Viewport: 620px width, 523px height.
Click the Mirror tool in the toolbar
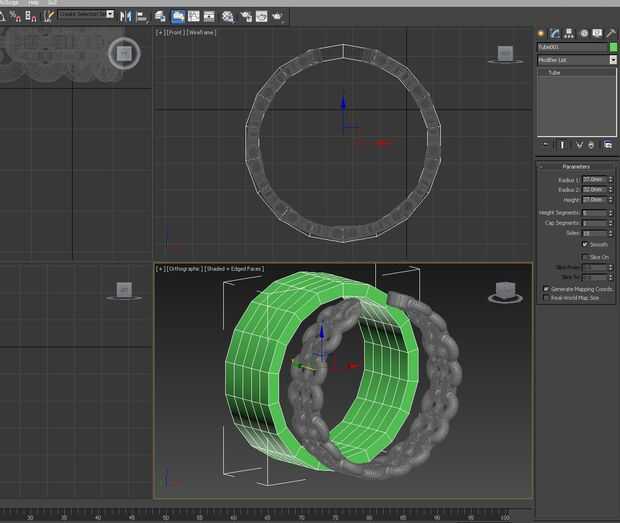(126, 16)
